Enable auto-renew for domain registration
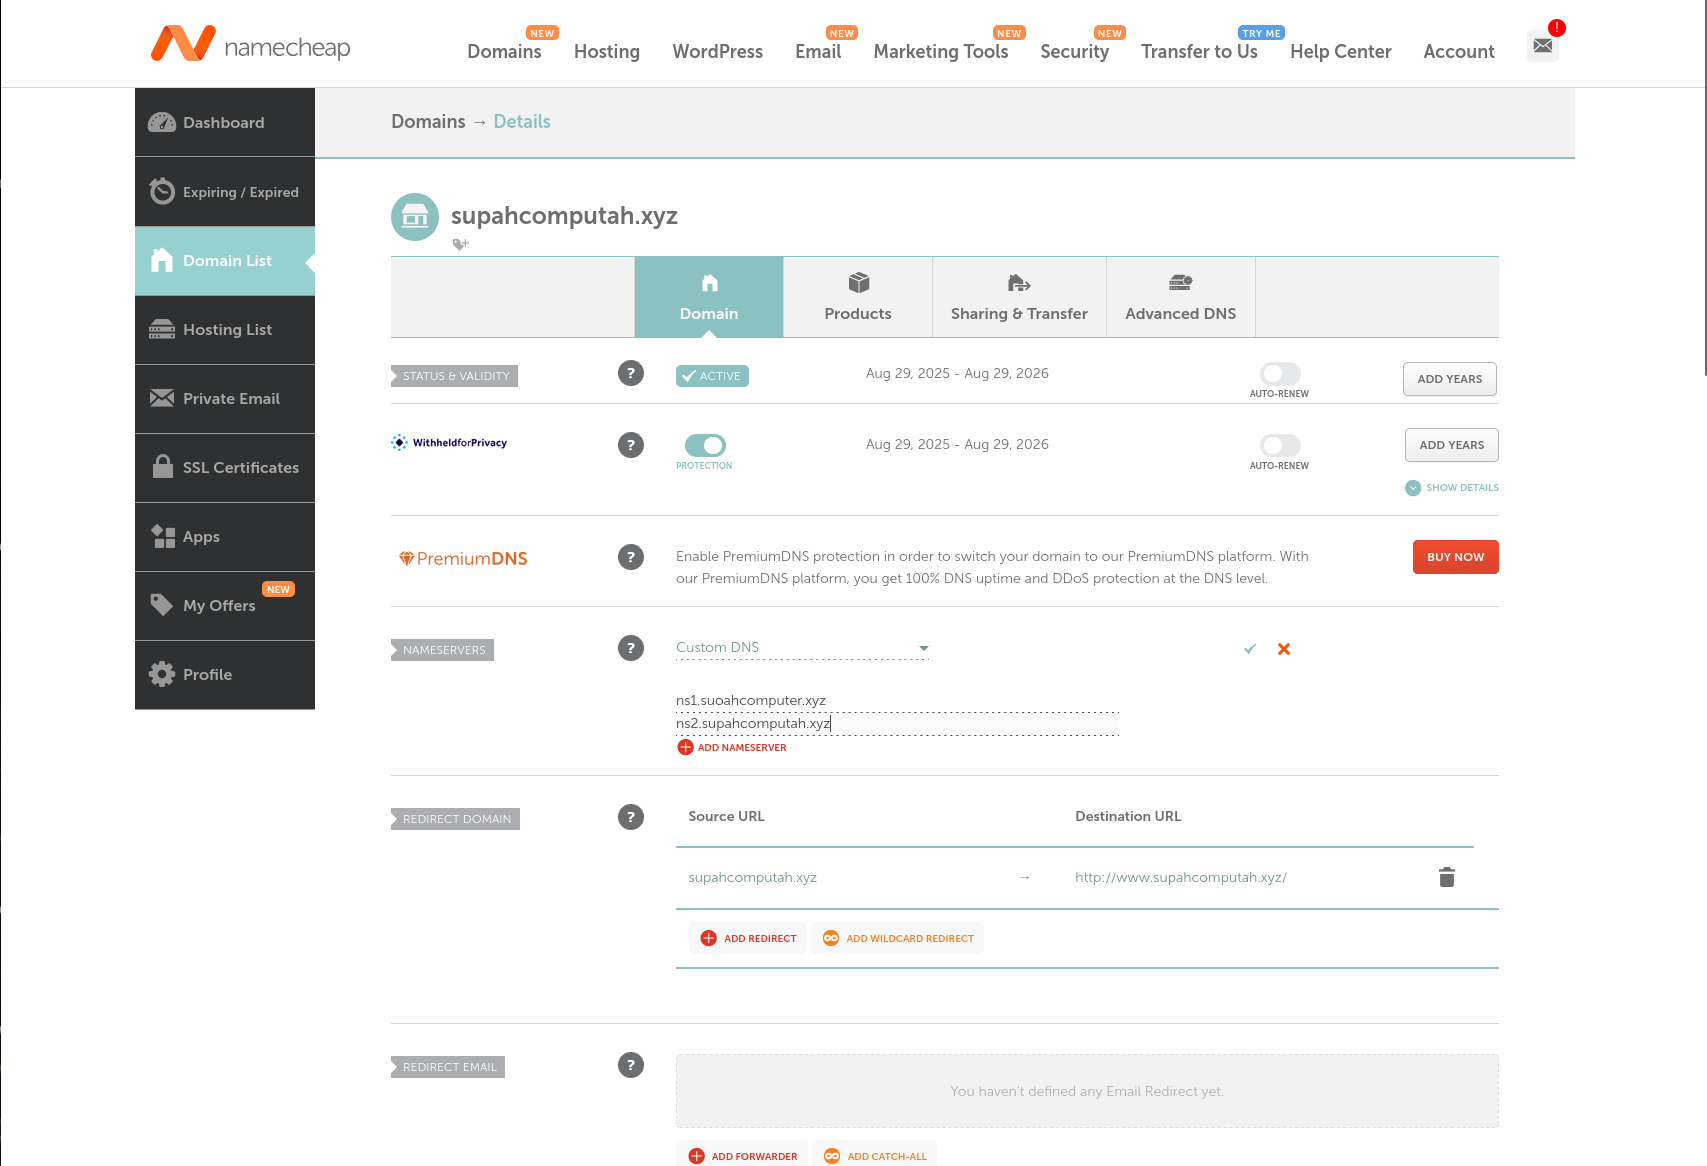1707x1166 pixels. click(x=1279, y=374)
